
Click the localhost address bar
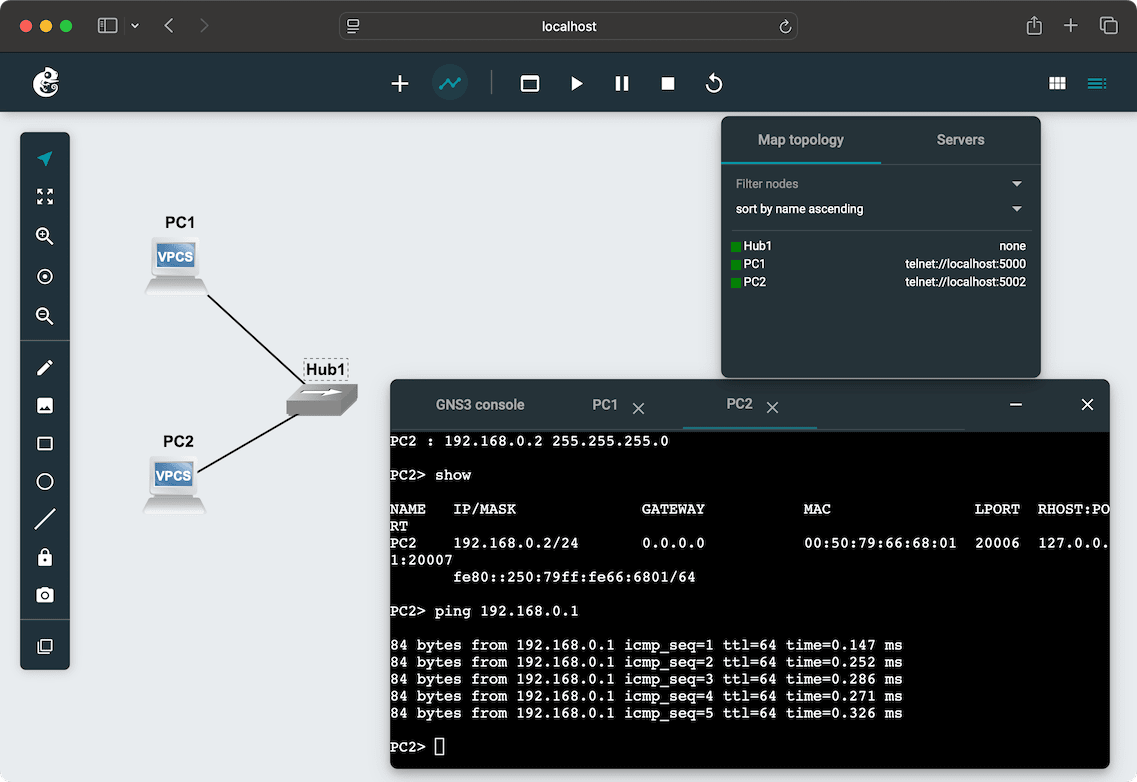point(568,26)
